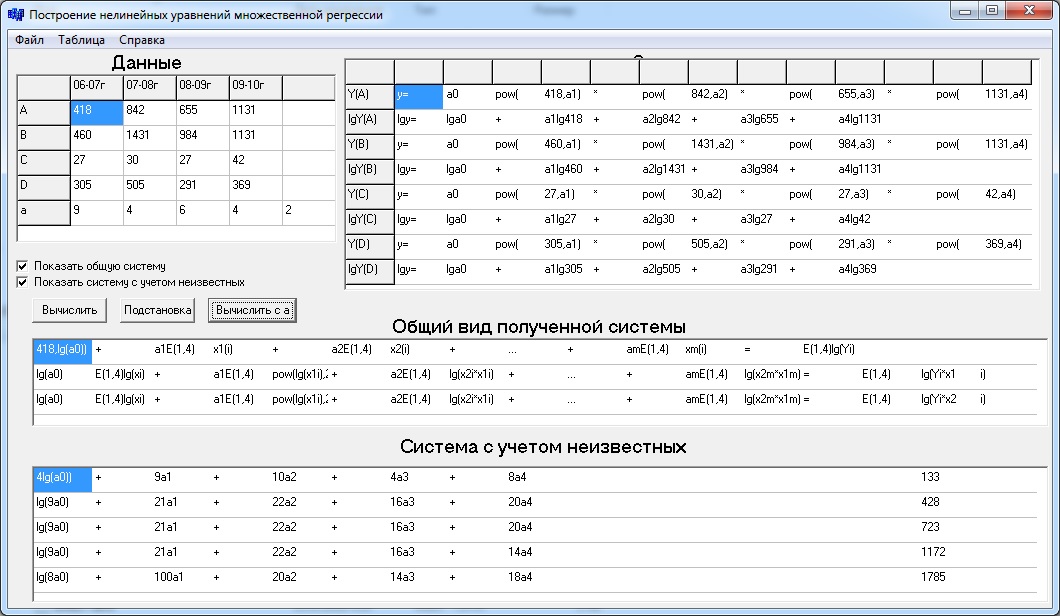1060x616 pixels.
Task: Select cell '1431,a2)' in Y(B) row
Action: tap(713, 147)
